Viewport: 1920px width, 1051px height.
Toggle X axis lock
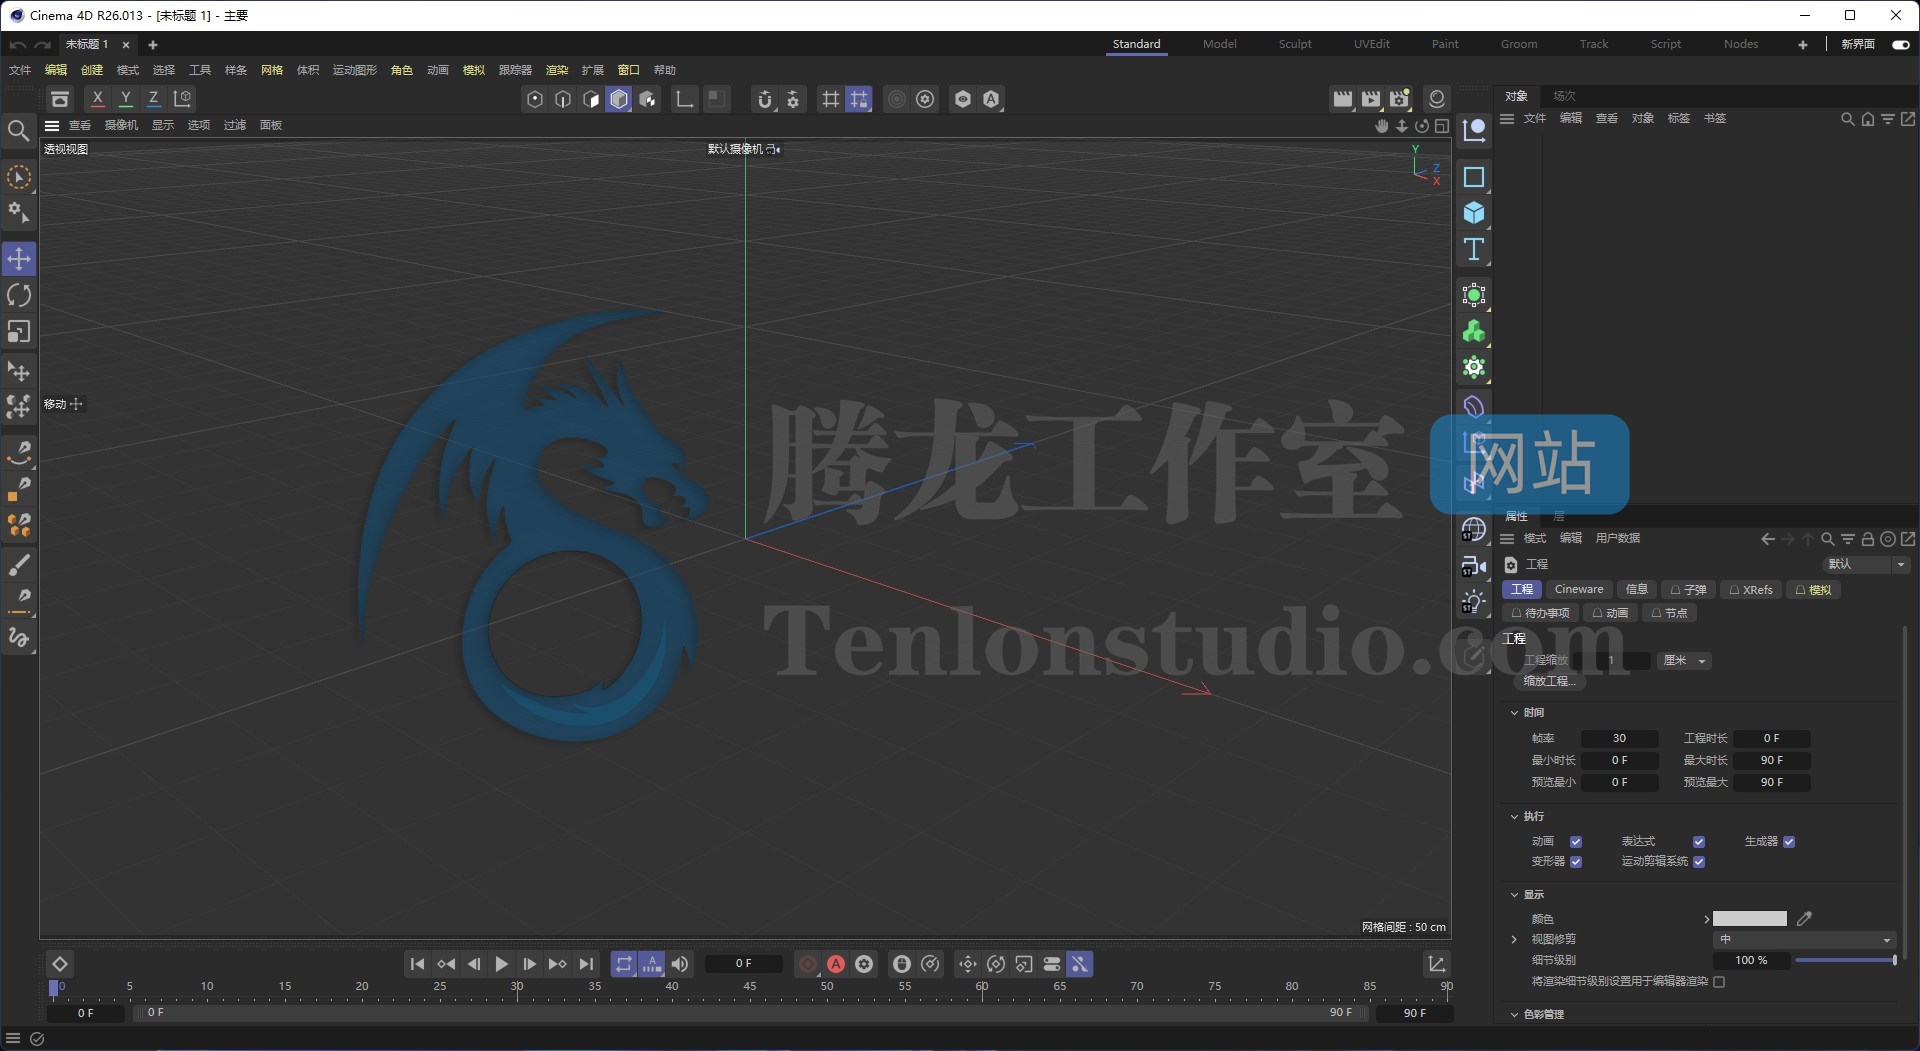(97, 98)
